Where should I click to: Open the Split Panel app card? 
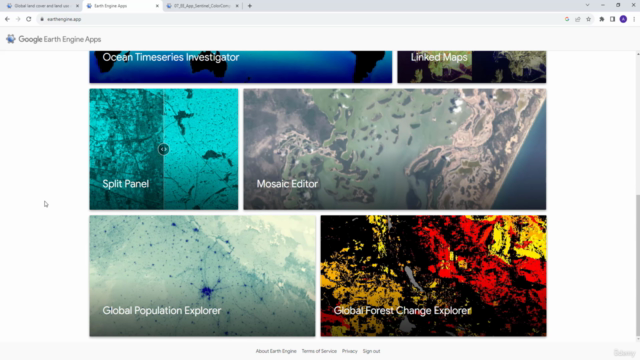coord(164,149)
